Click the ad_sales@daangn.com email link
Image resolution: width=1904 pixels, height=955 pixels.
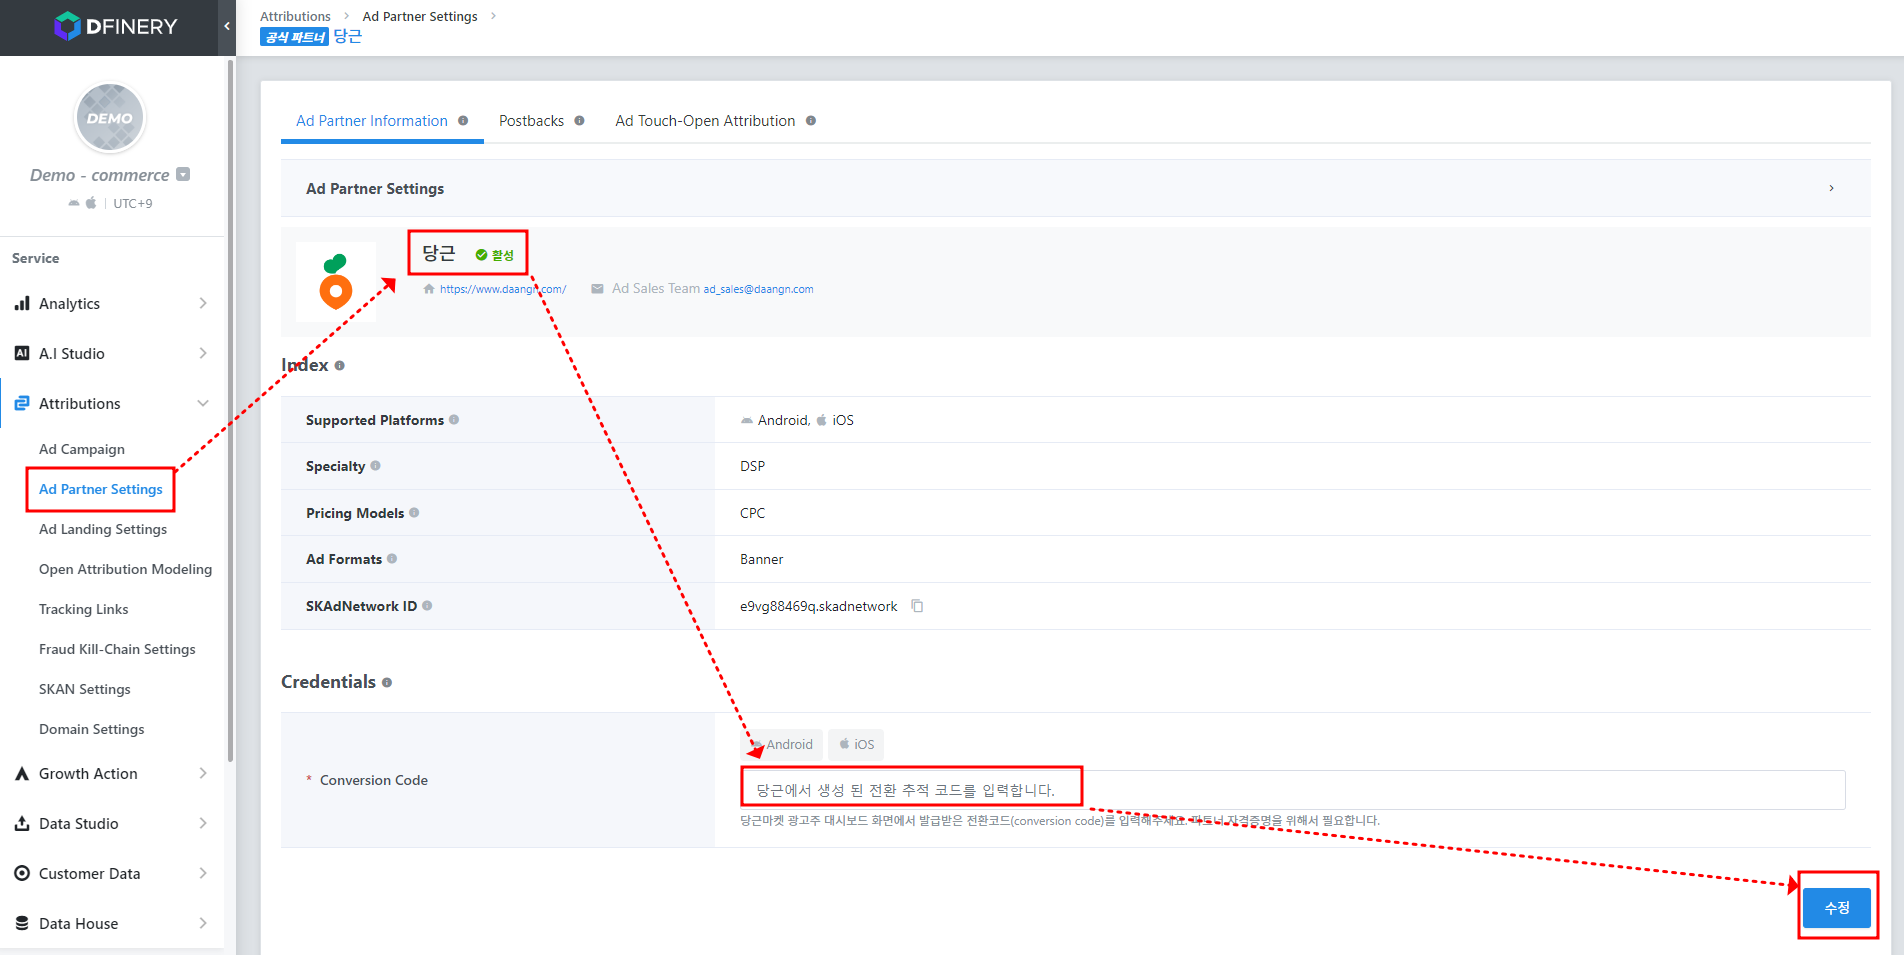pyautogui.click(x=758, y=289)
